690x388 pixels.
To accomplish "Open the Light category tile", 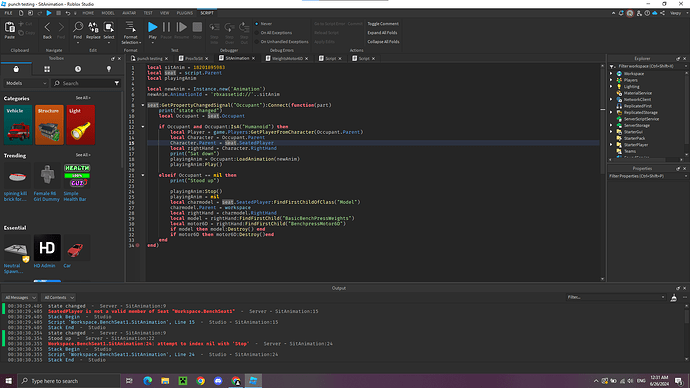I will 81,125.
